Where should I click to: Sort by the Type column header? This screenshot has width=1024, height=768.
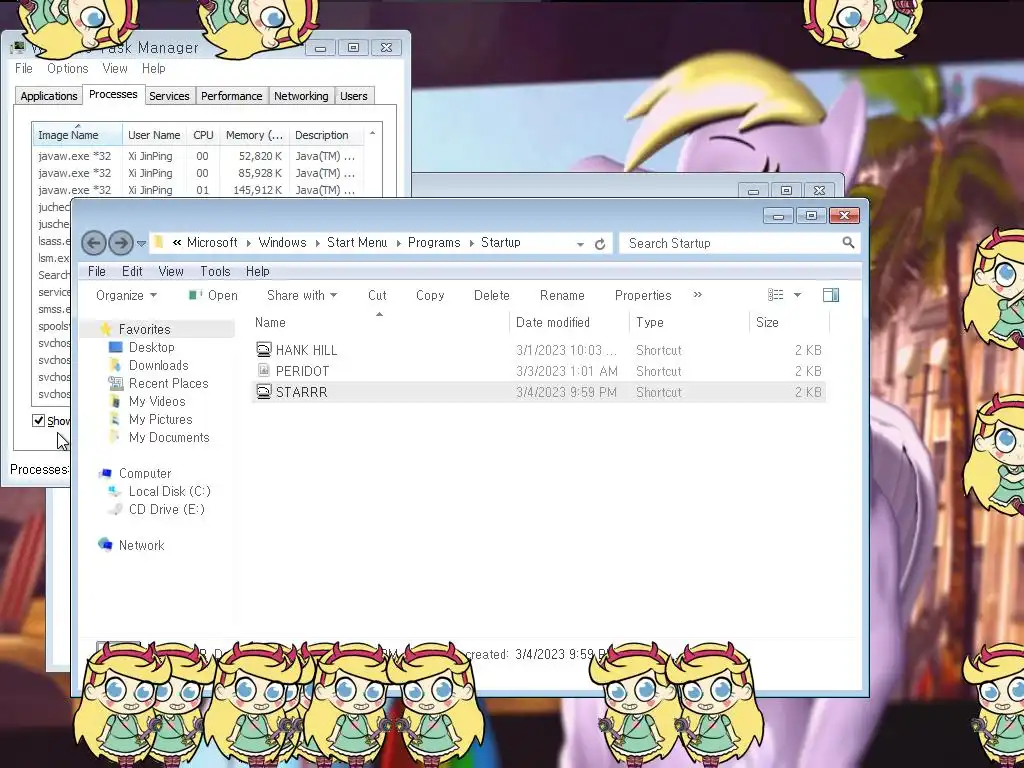click(689, 323)
